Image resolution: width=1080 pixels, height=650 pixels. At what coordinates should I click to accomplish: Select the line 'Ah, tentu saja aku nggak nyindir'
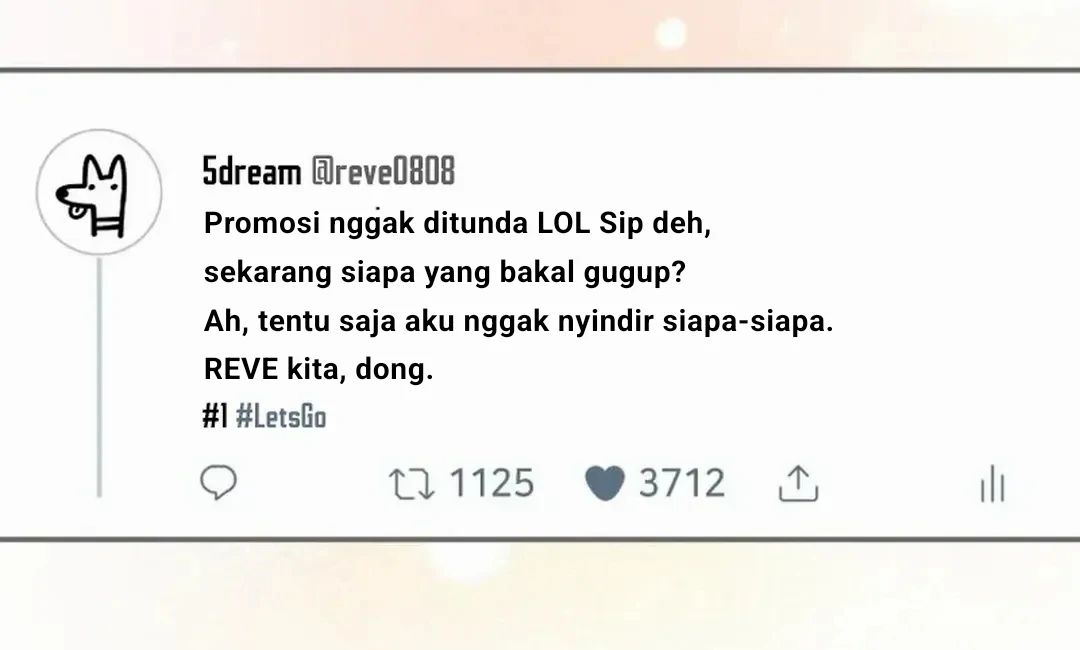click(428, 322)
